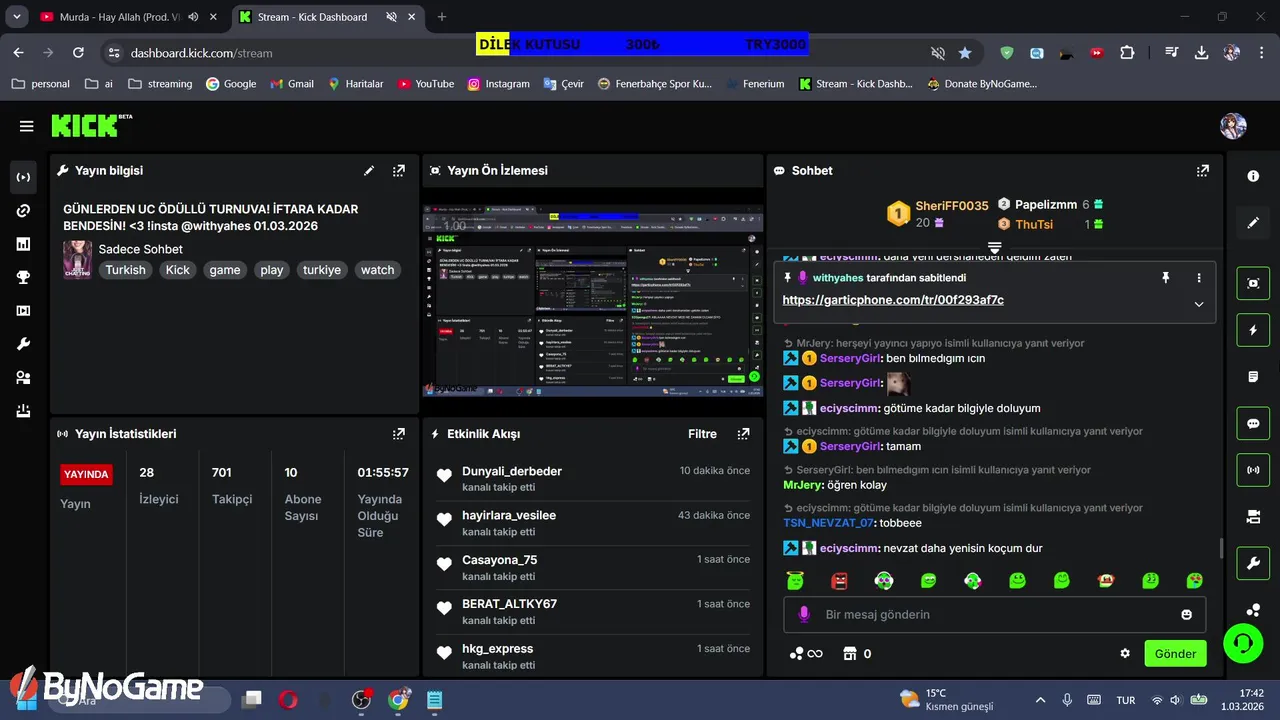
Task: Pop out the Yayın bilgisi panel
Action: point(399,171)
